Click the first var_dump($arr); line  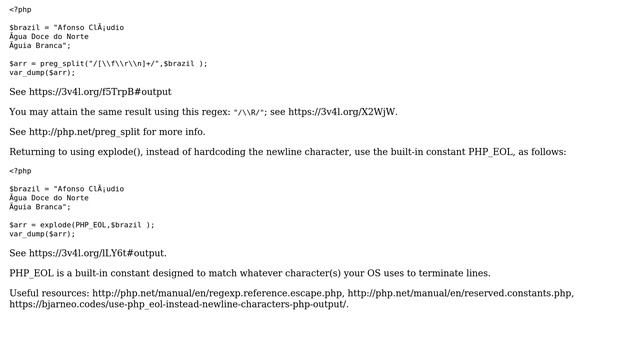pyautogui.click(x=42, y=73)
